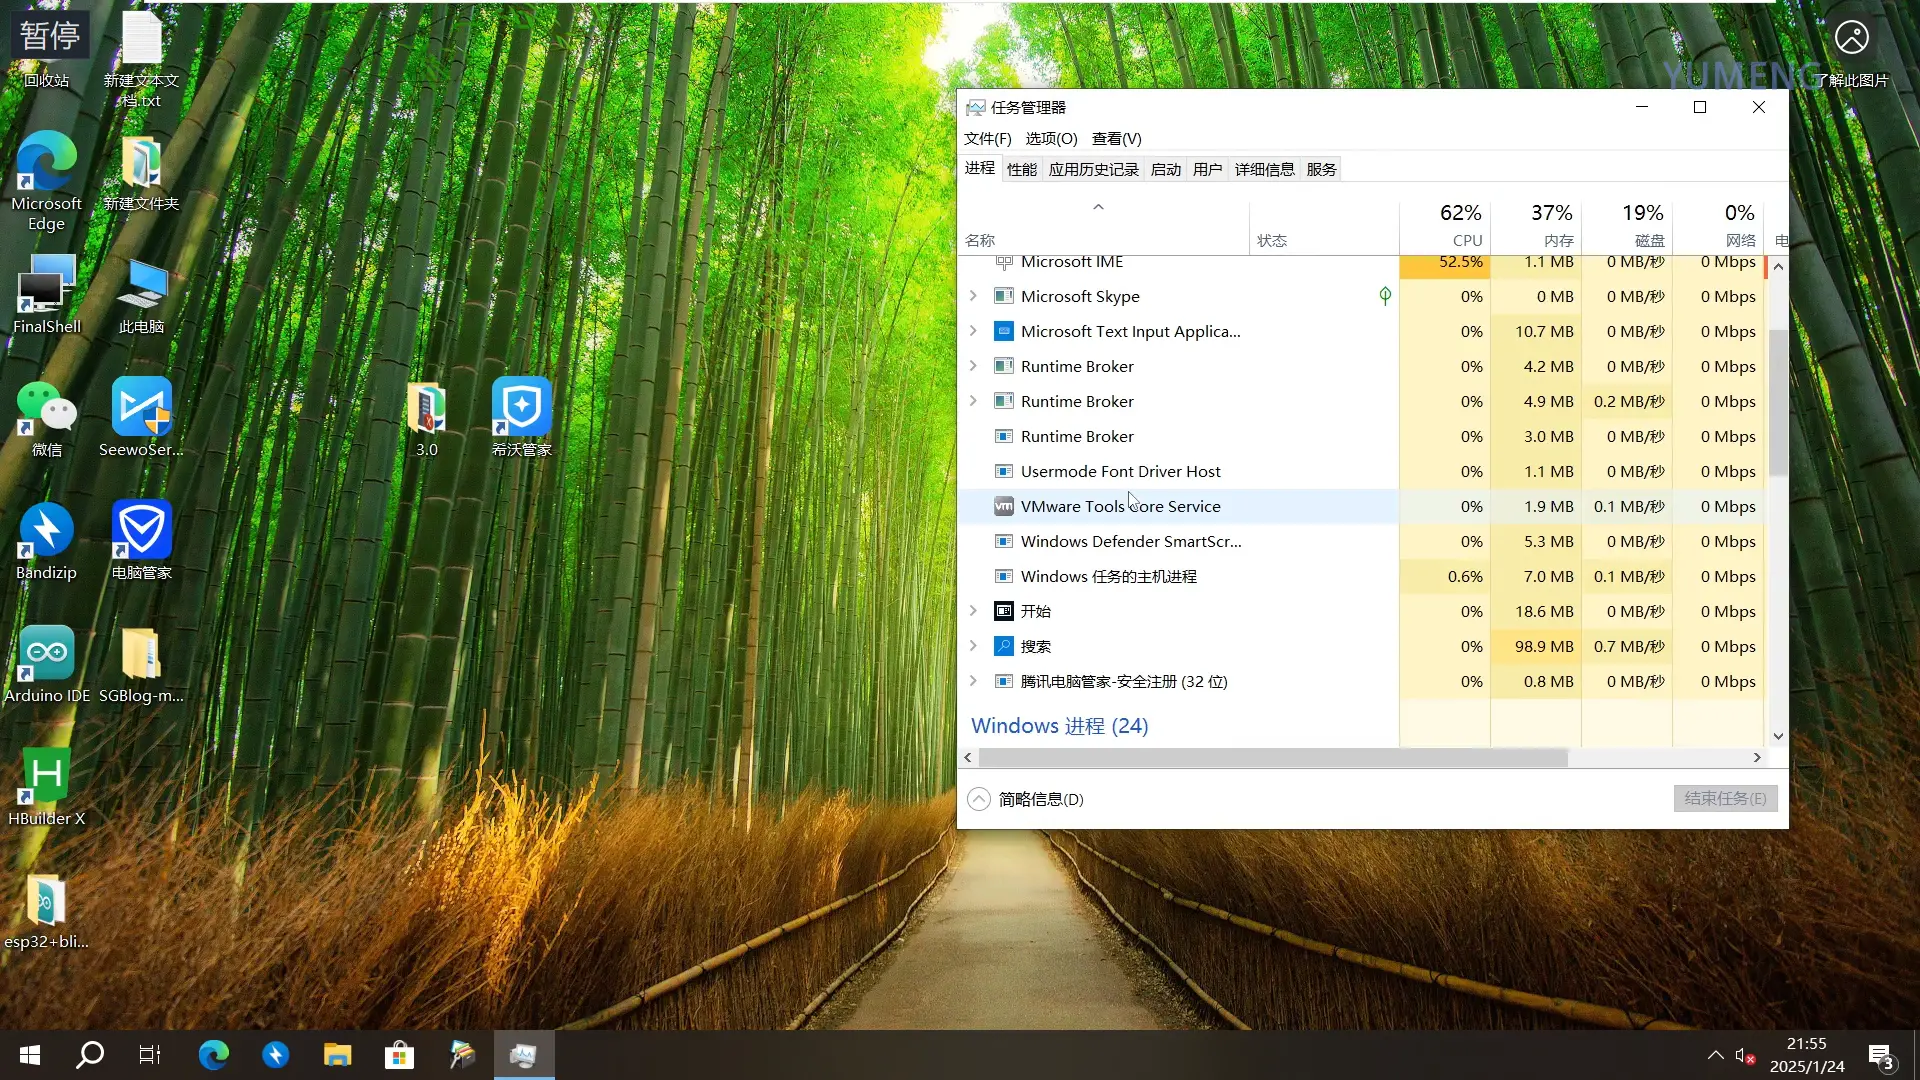The width and height of the screenshot is (1920, 1080).
Task: Expand the 搜索 process entry
Action: pyautogui.click(x=973, y=646)
